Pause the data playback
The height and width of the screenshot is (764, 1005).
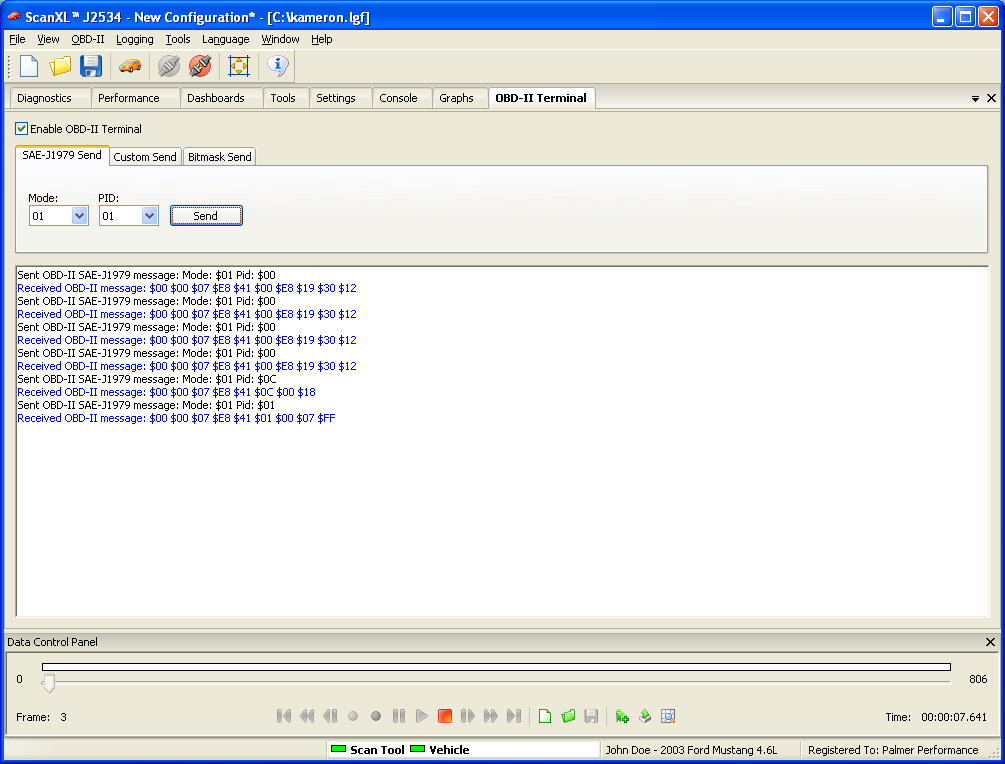tap(399, 716)
